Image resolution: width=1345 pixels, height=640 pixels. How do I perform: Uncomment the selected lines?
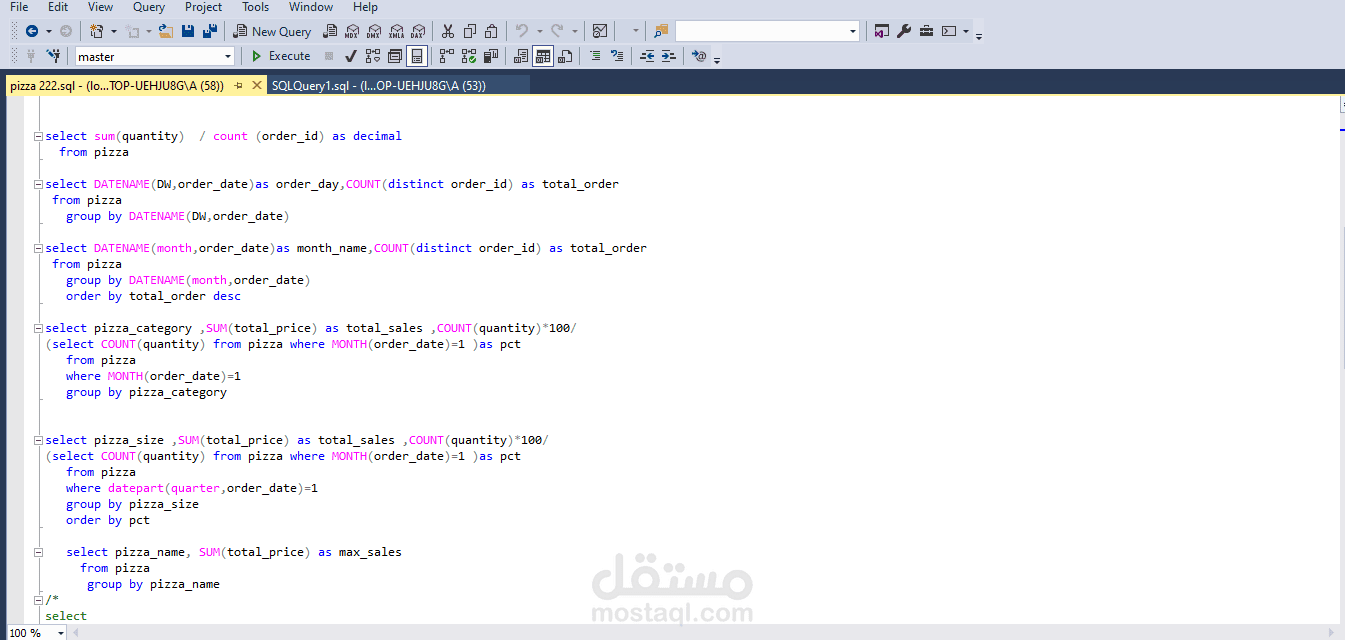(x=617, y=56)
